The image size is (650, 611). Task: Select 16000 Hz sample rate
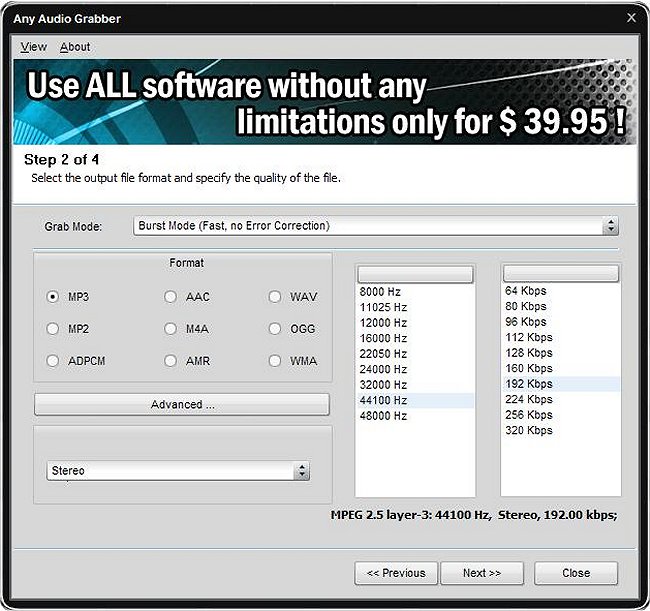[x=415, y=338]
